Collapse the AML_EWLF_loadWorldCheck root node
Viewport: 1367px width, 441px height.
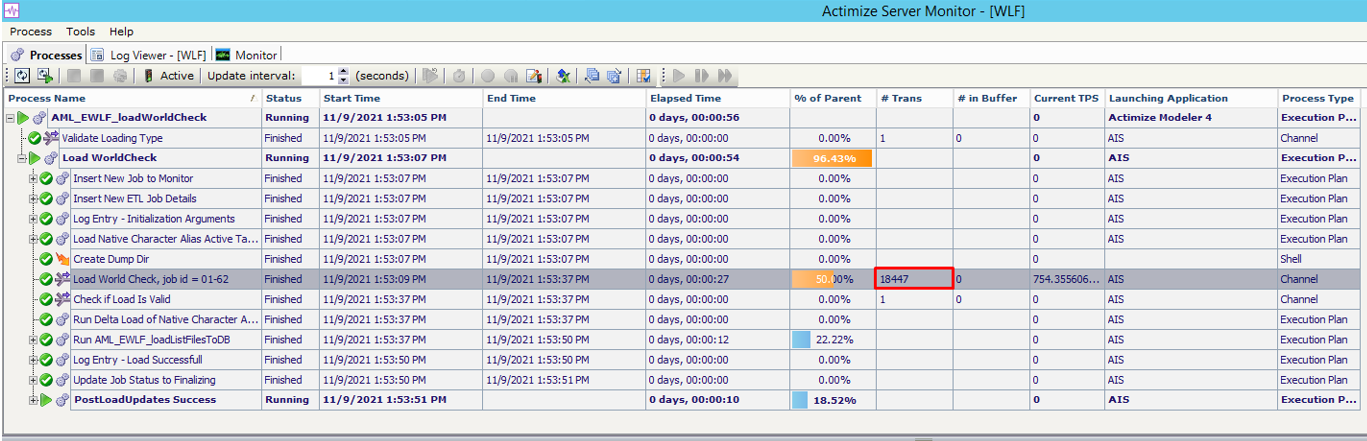(x=11, y=118)
